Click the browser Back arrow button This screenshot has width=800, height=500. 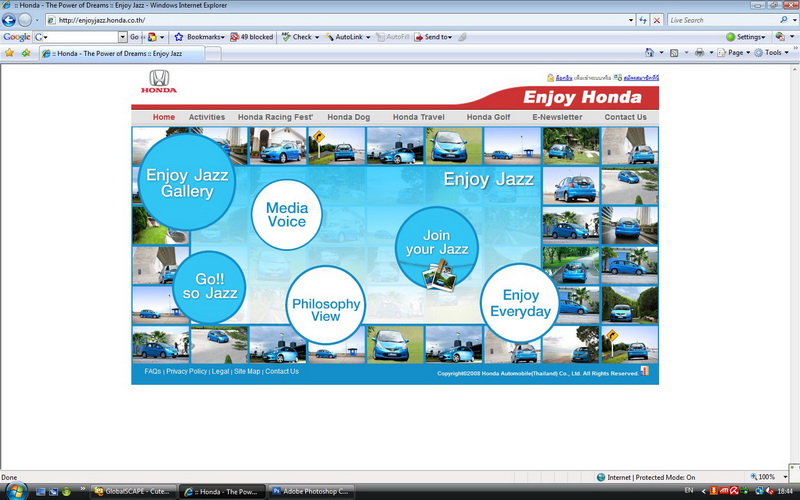(9, 20)
